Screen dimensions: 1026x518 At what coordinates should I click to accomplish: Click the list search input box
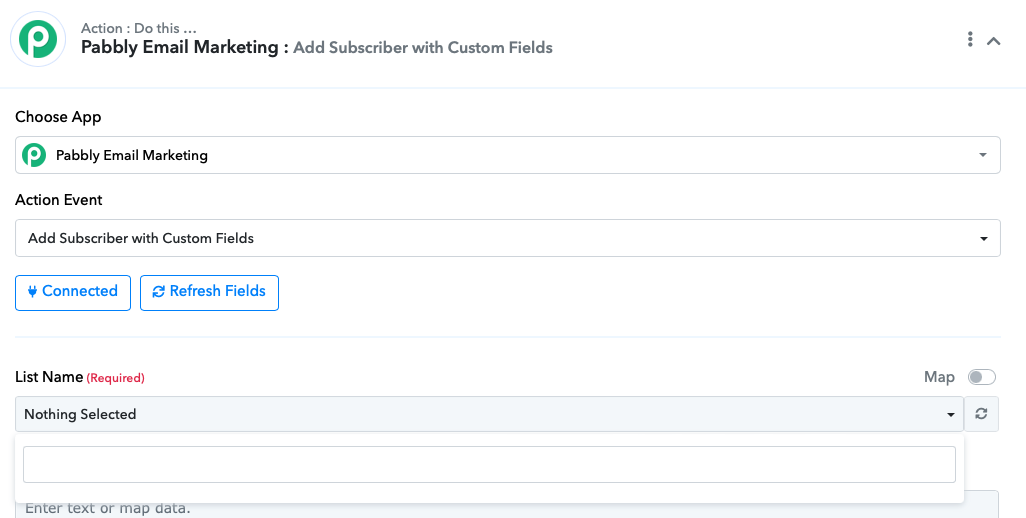[x=489, y=464]
